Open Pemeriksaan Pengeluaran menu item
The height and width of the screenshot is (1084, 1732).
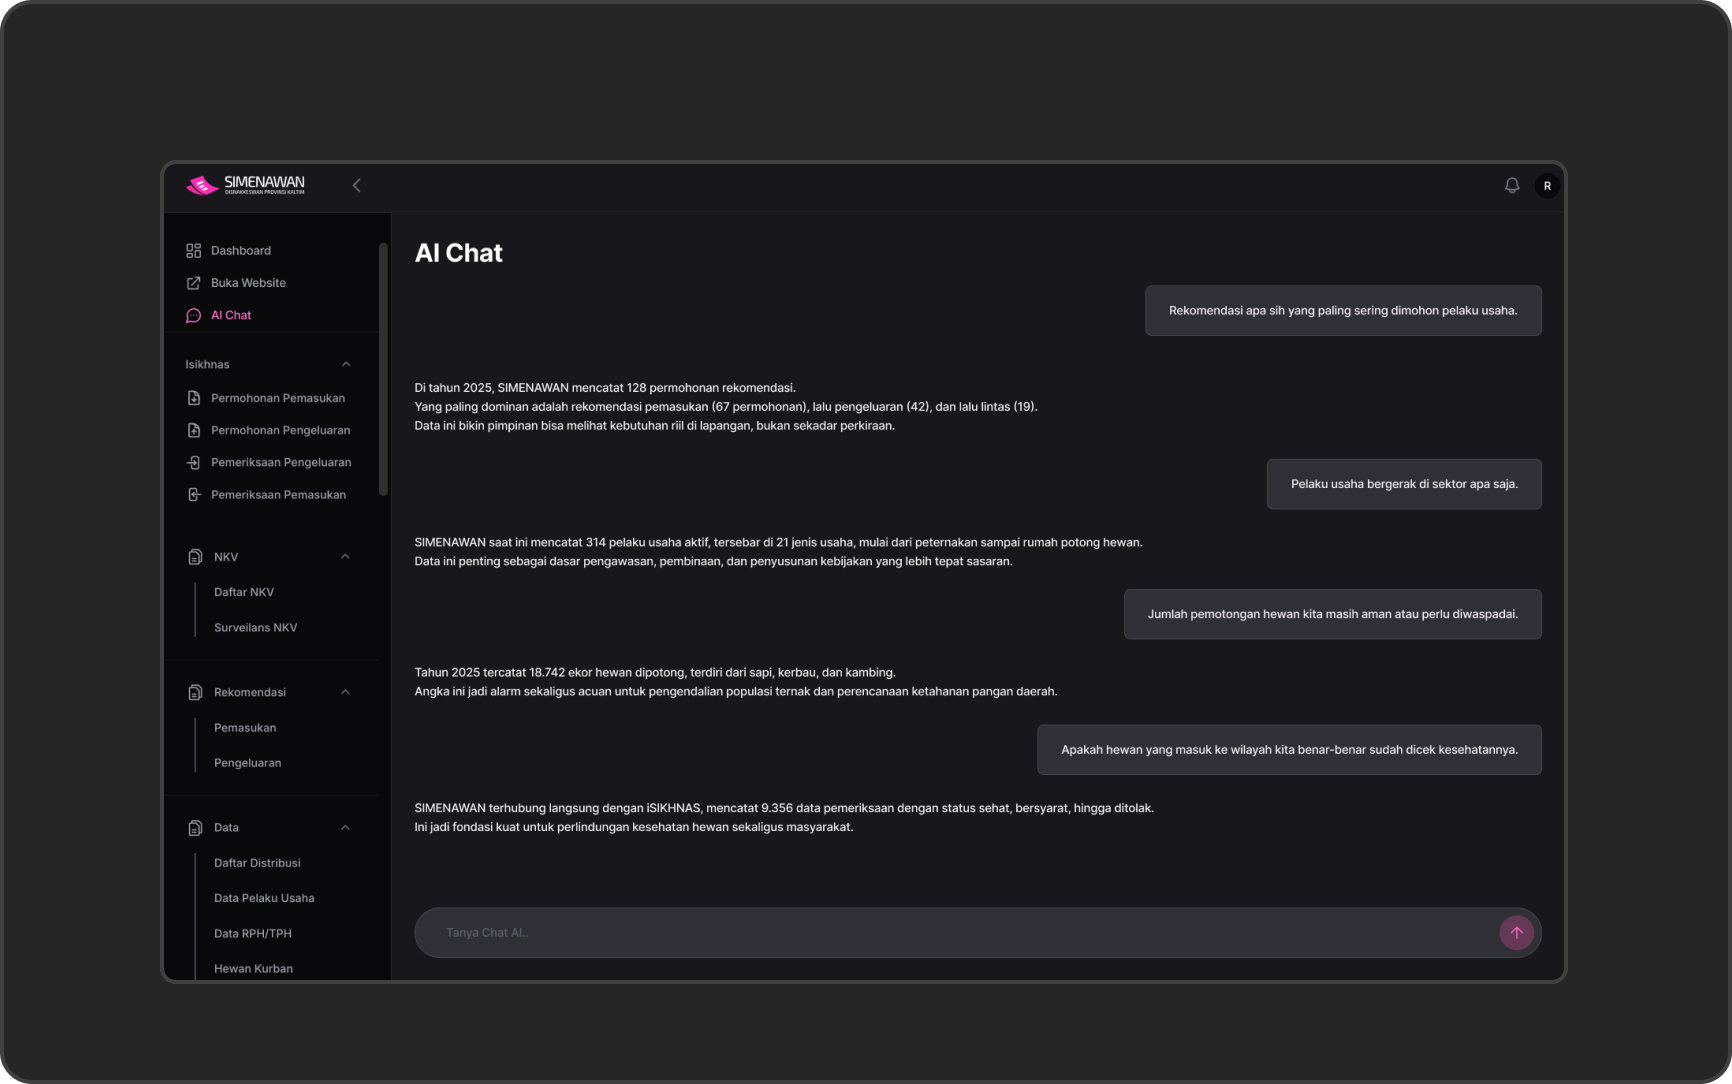coord(280,463)
